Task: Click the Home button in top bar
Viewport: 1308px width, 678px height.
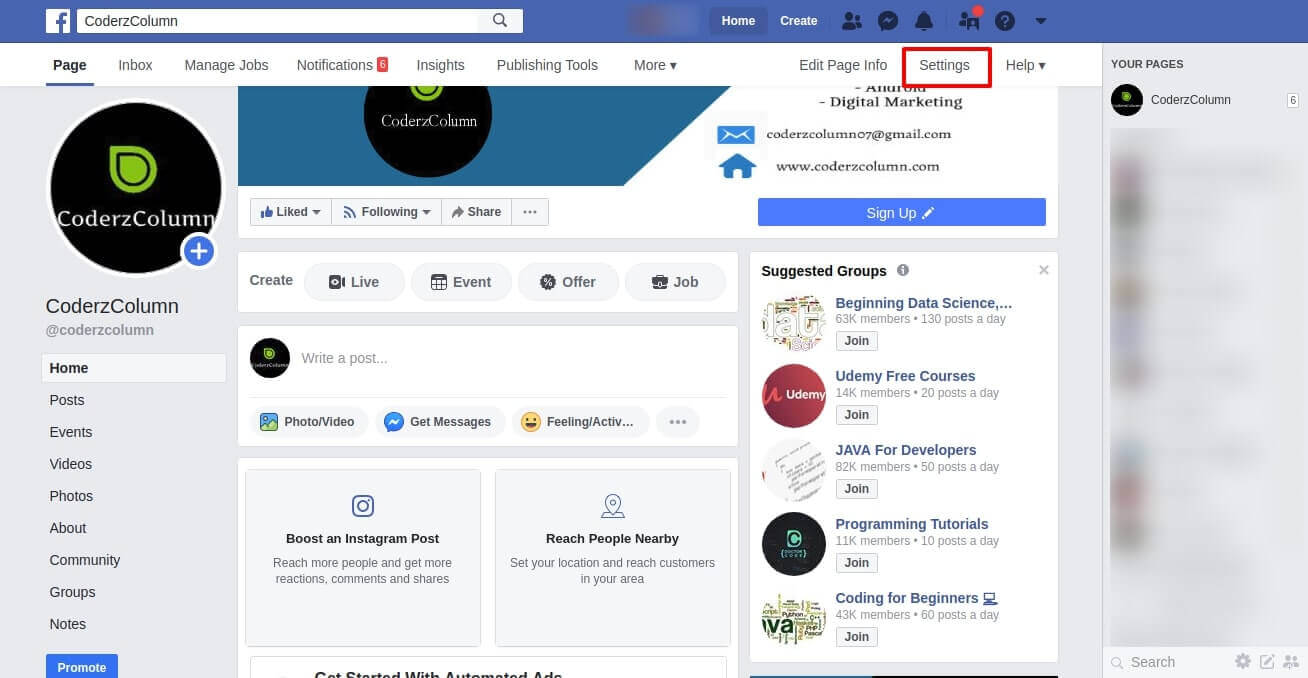Action: click(x=738, y=21)
